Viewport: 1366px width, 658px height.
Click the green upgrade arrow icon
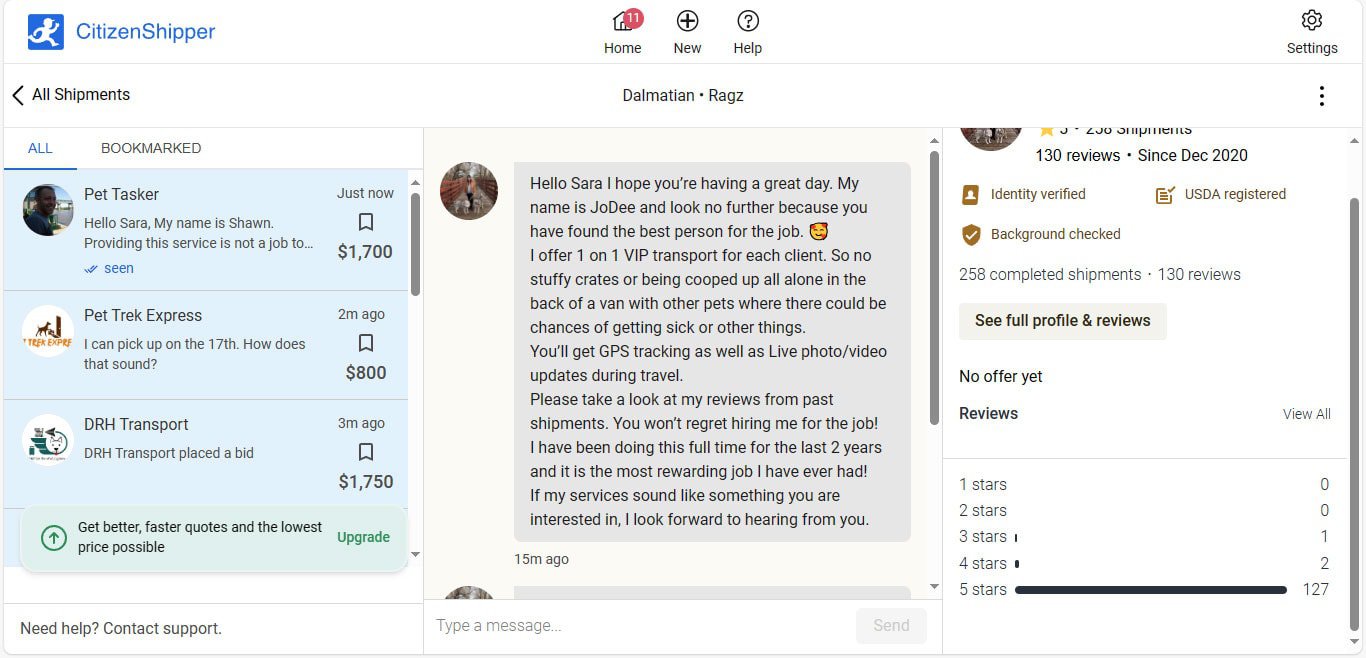[x=54, y=538]
